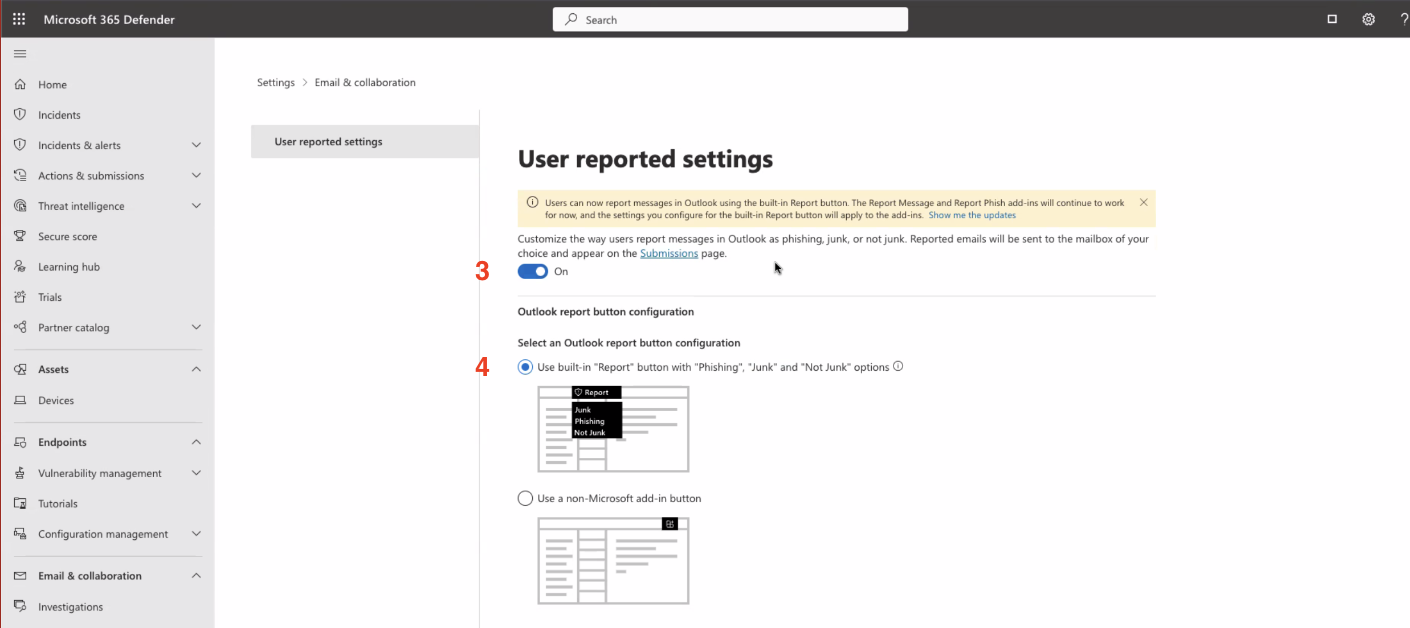Screen dimensions: 1410x628
Task: Open Settings from the breadcrumb
Action: pyautogui.click(x=275, y=82)
